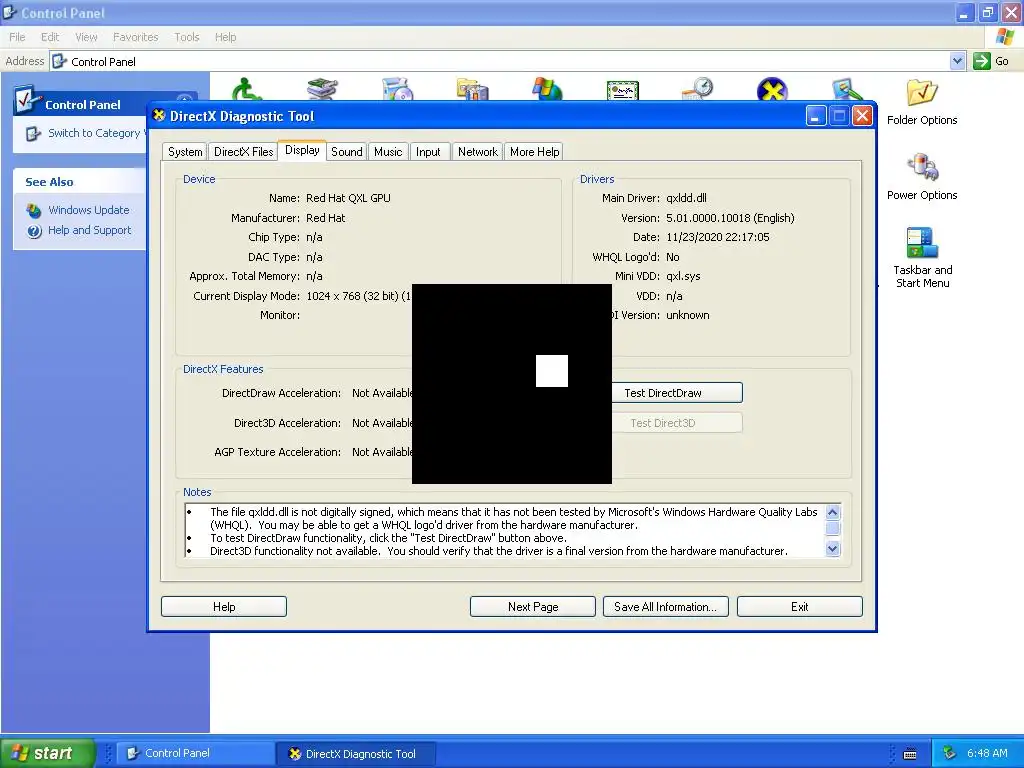Open the Administrative Tools folder icon
This screenshot has width=1024, height=768.
473,89
